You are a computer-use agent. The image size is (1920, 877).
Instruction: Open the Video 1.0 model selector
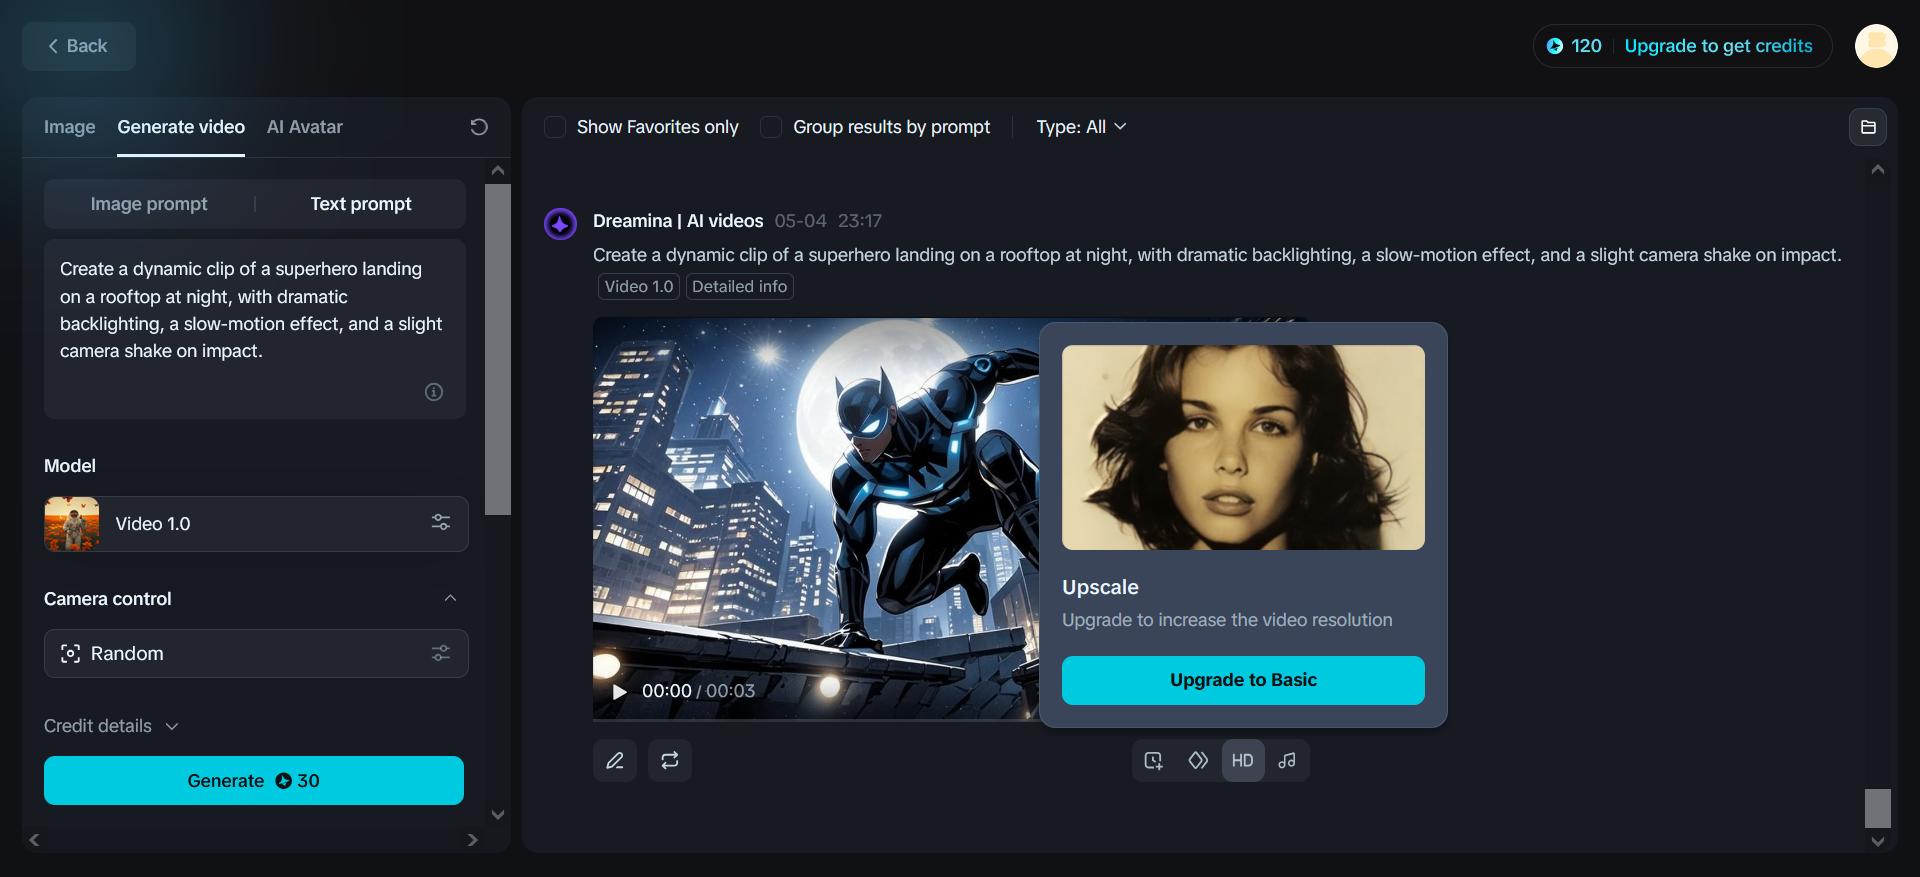pyautogui.click(x=256, y=524)
